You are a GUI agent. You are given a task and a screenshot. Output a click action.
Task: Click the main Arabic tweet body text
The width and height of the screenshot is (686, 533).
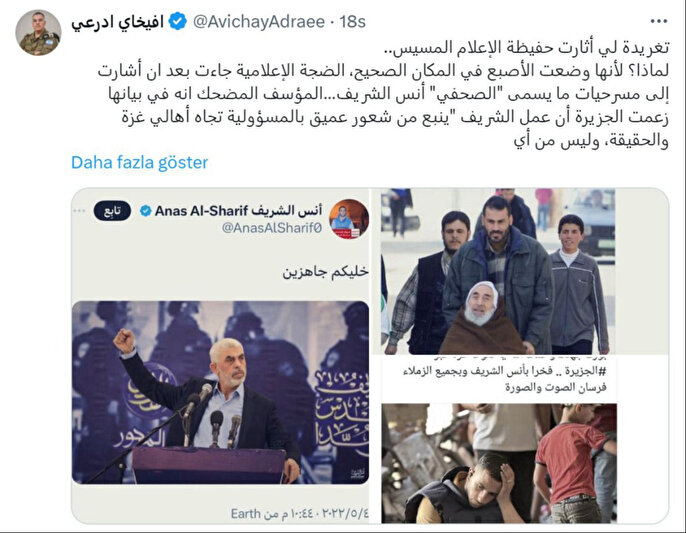pyautogui.click(x=383, y=94)
